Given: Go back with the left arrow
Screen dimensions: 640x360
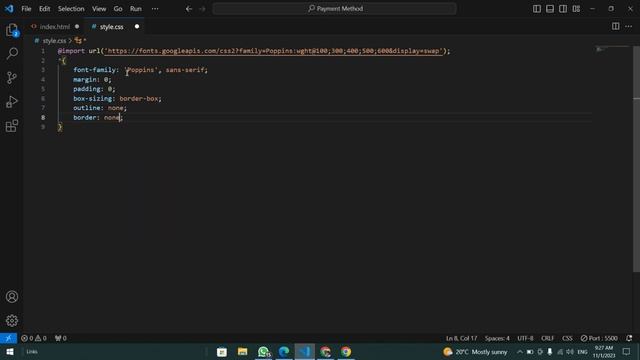Looking at the screenshot, I should point(189,9).
